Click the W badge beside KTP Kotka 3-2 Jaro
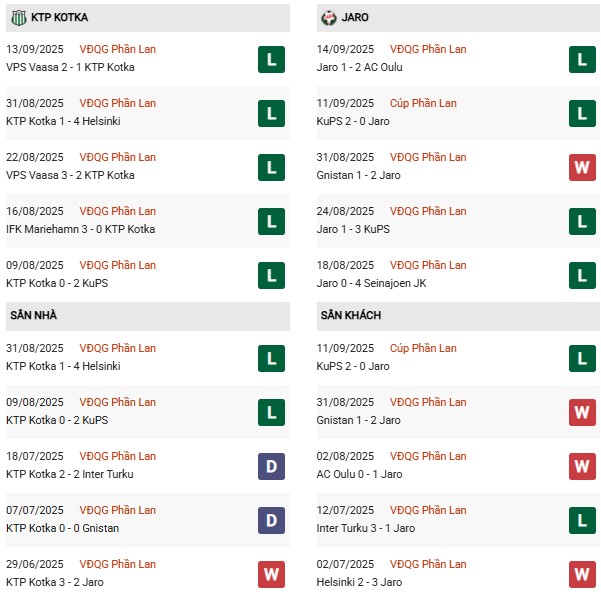Screen dimensions: 601x594 point(271,574)
